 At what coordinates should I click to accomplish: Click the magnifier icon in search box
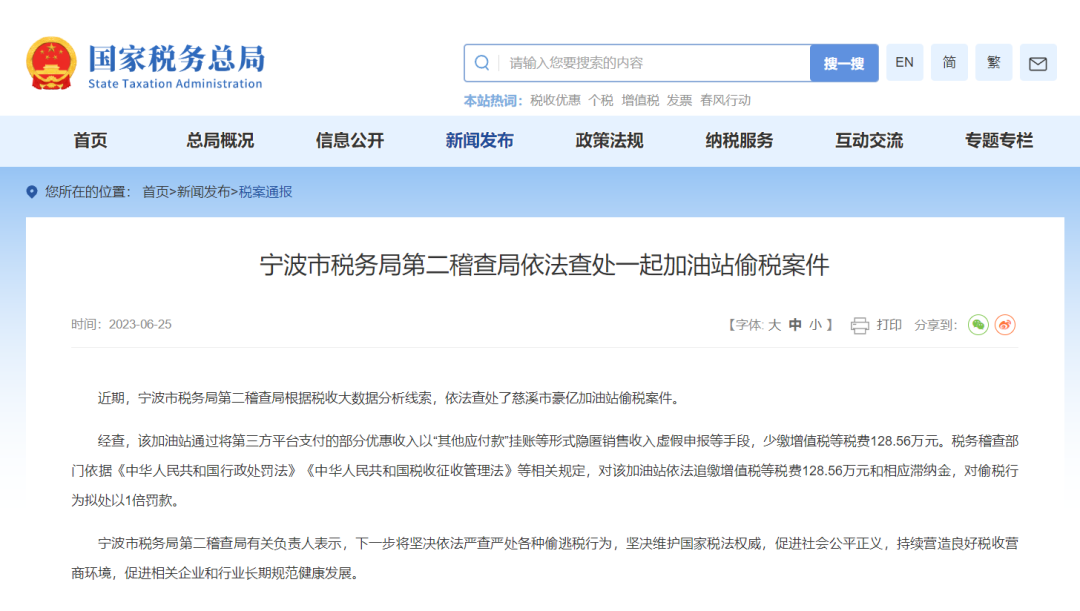pyautogui.click(x=482, y=63)
